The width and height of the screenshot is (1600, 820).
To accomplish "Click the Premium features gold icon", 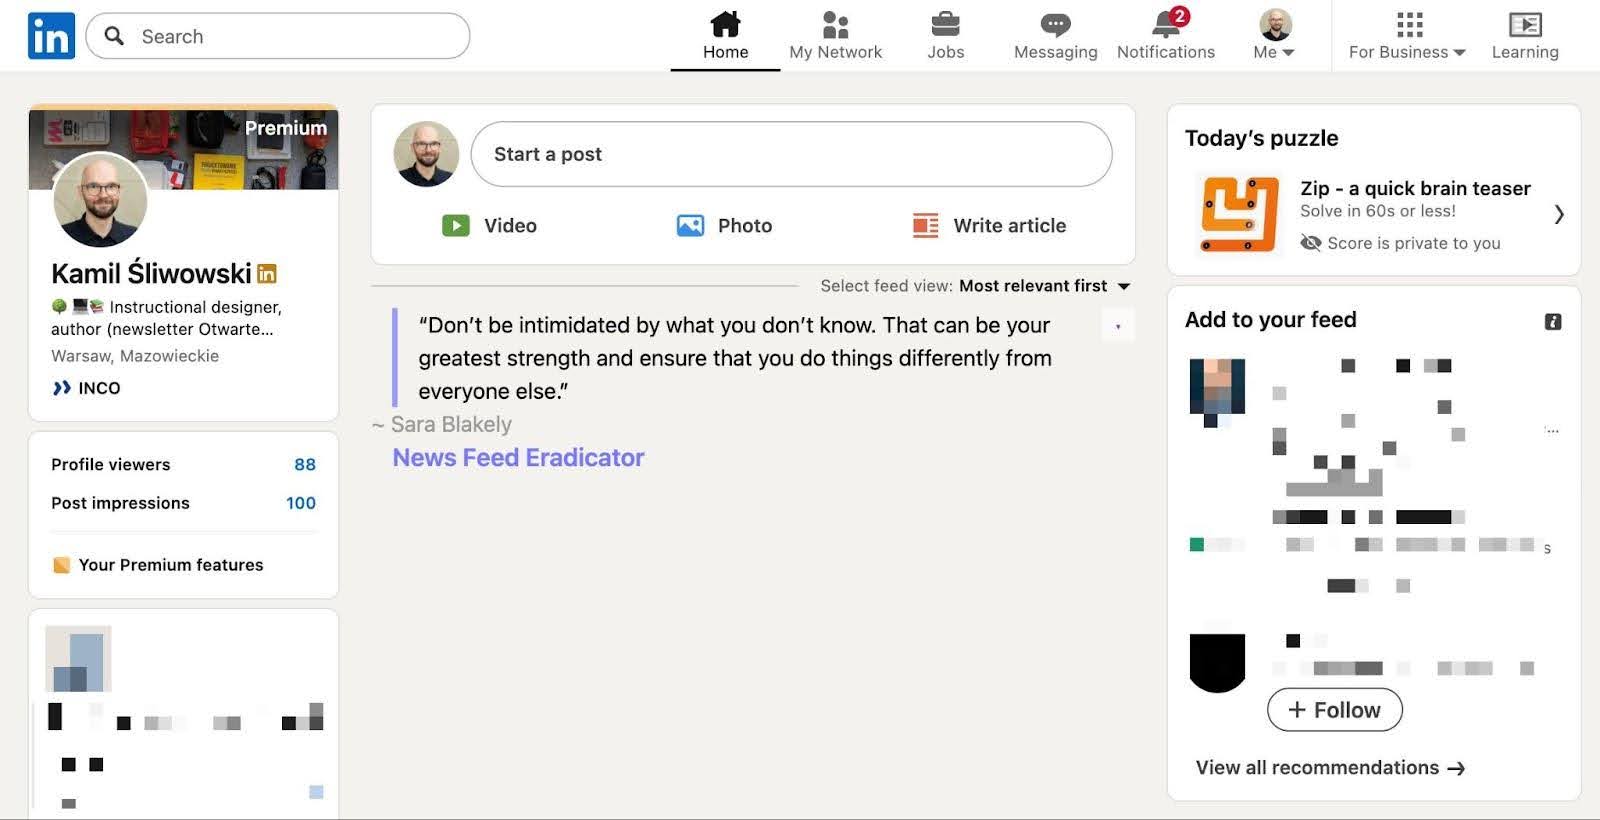I will point(61,565).
